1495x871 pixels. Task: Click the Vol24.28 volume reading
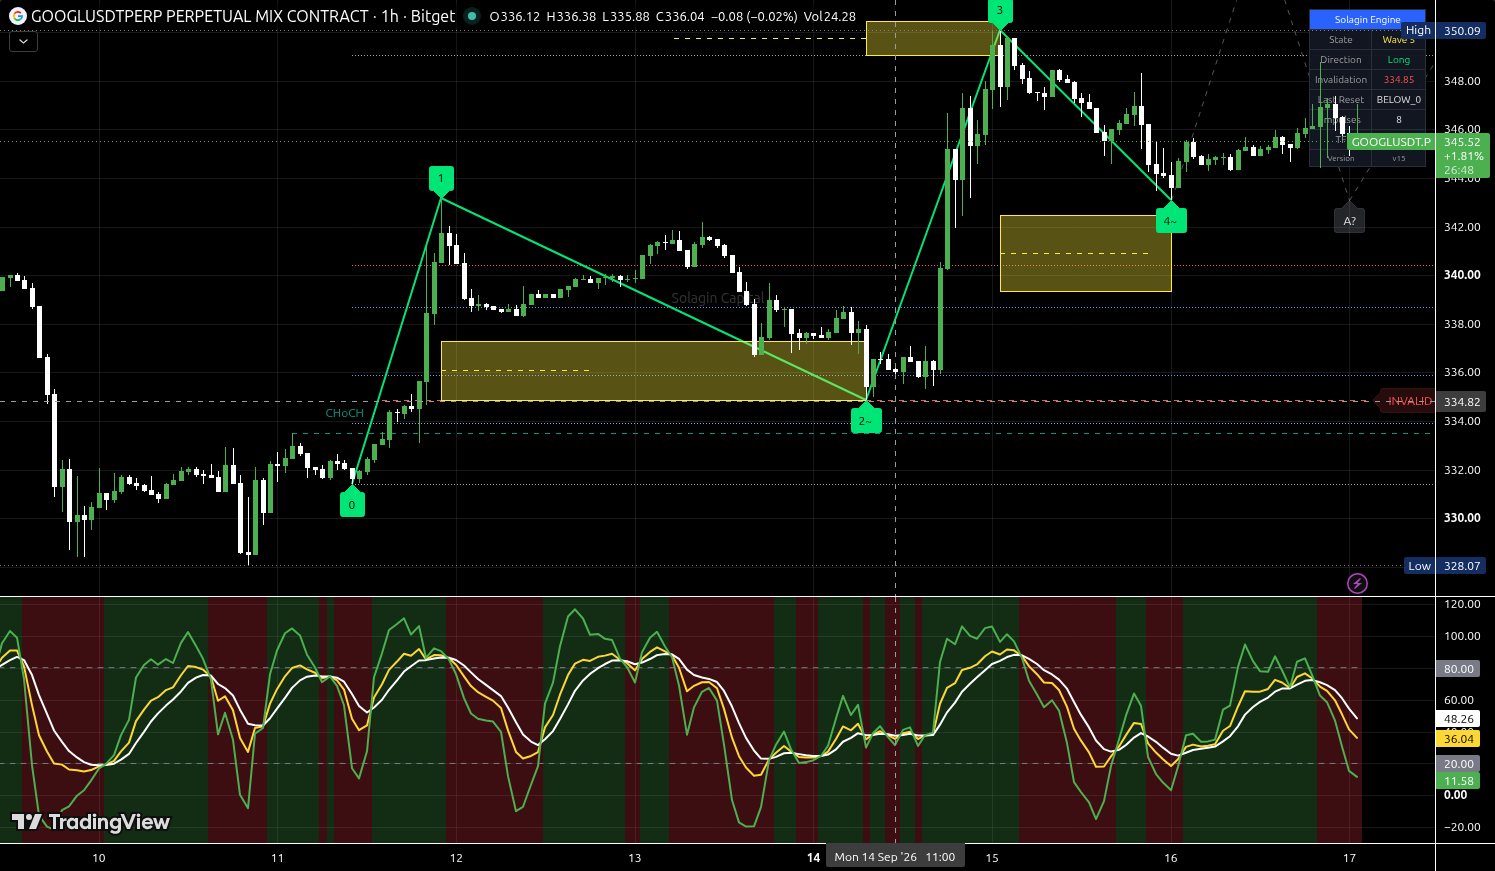(832, 17)
